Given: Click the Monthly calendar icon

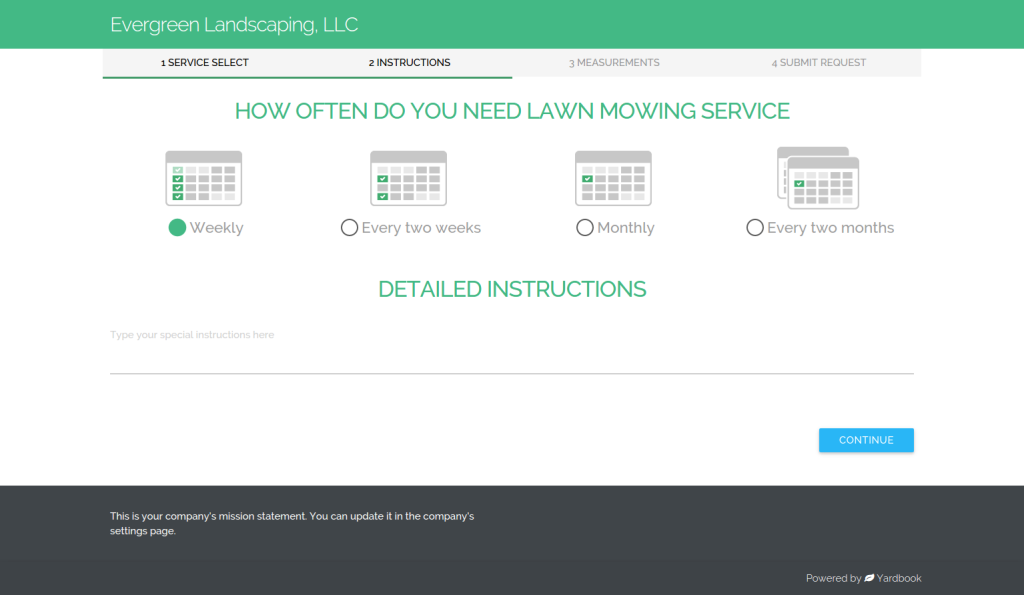Looking at the screenshot, I should tap(613, 178).
